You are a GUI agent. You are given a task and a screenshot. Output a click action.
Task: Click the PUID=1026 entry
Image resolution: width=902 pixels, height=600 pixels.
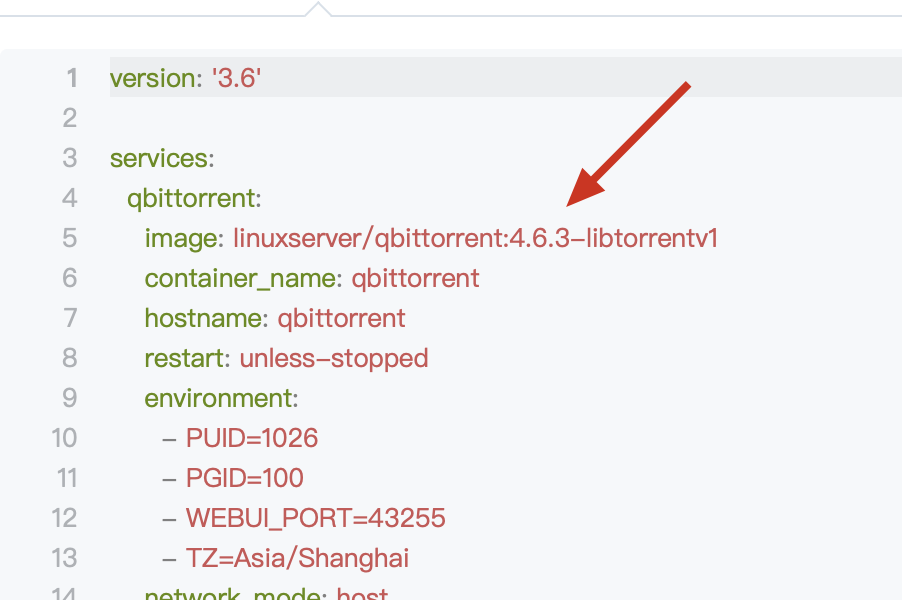pyautogui.click(x=251, y=438)
